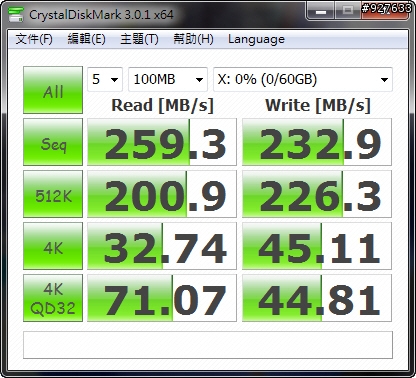The image size is (416, 378).
Task: Expand the test count dropdown showing 5
Action: click(105, 79)
